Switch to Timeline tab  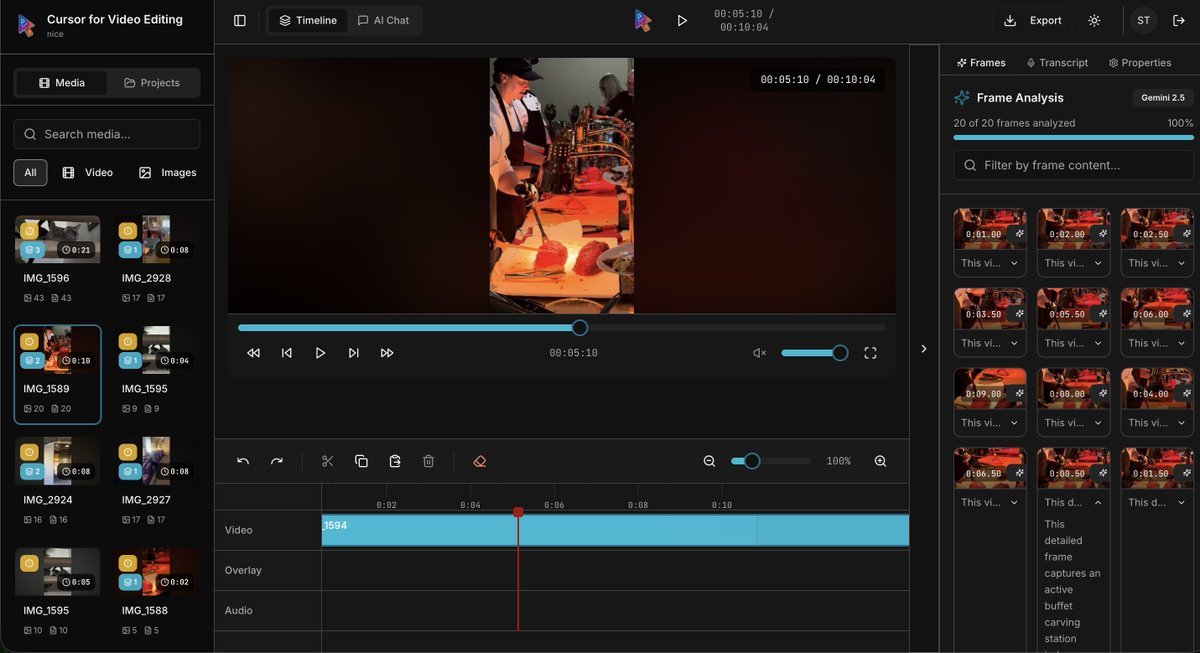coord(308,20)
